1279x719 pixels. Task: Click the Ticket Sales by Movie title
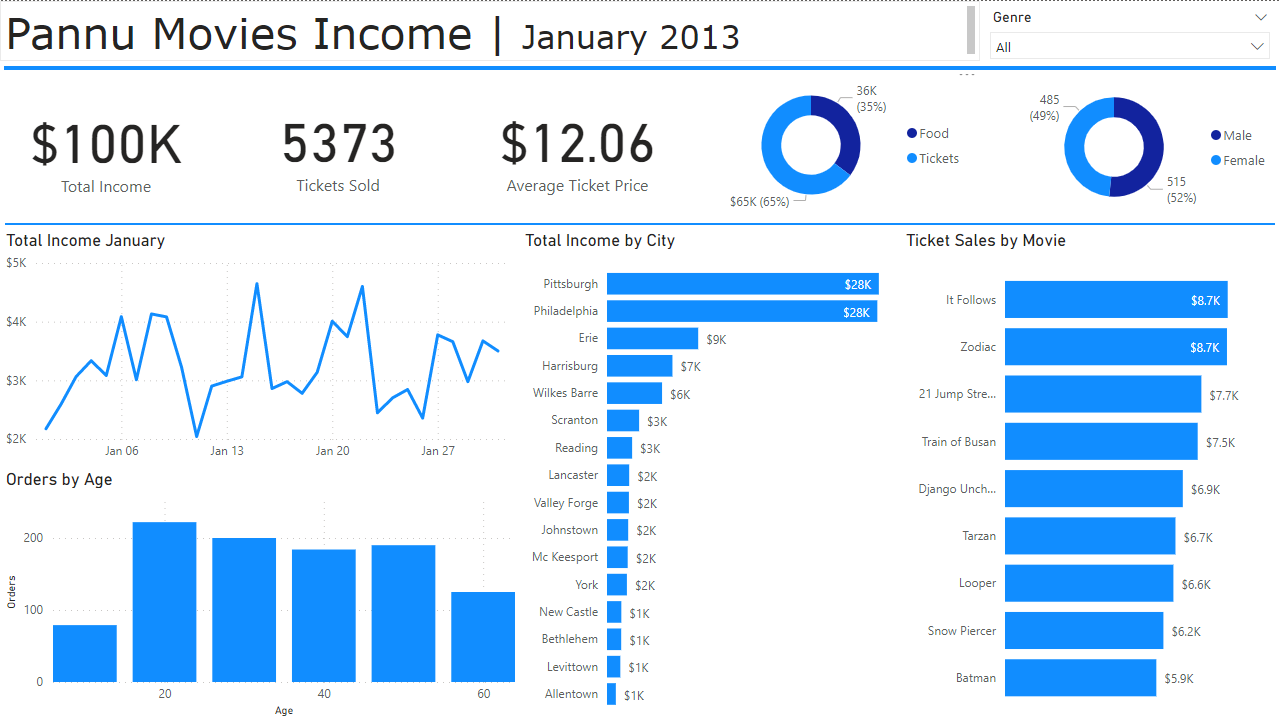click(986, 240)
